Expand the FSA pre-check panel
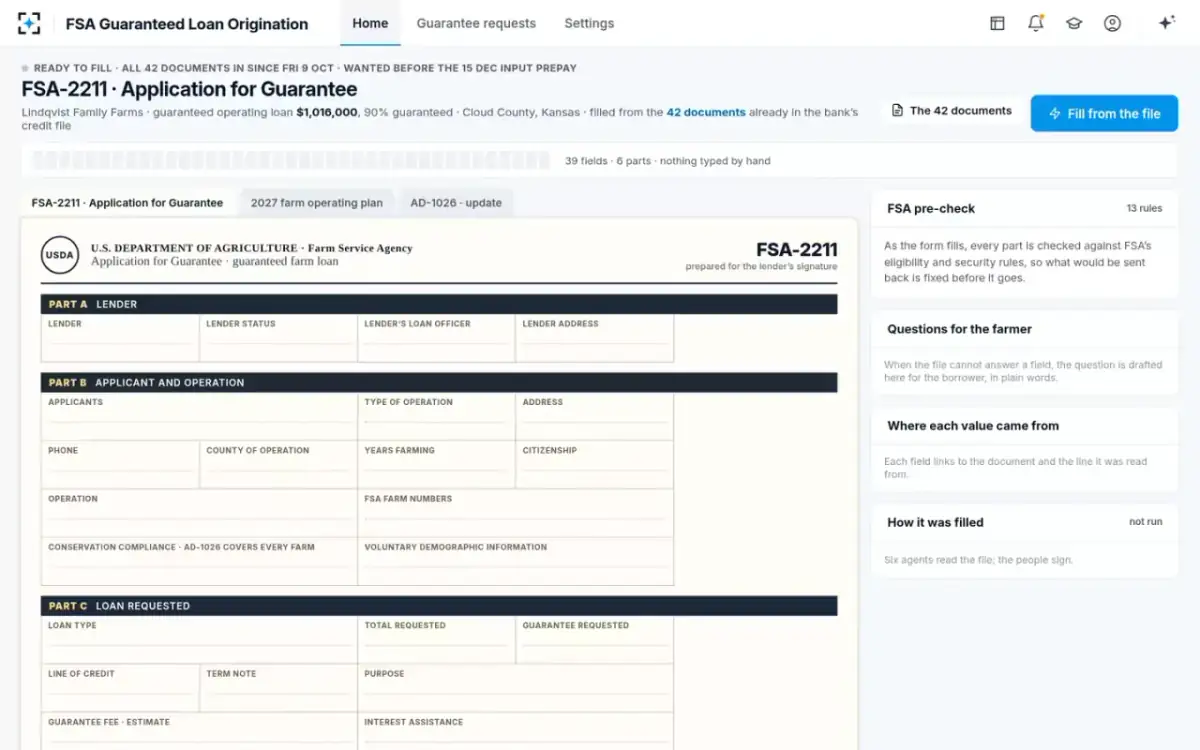This screenshot has width=1200, height=750. point(1025,209)
